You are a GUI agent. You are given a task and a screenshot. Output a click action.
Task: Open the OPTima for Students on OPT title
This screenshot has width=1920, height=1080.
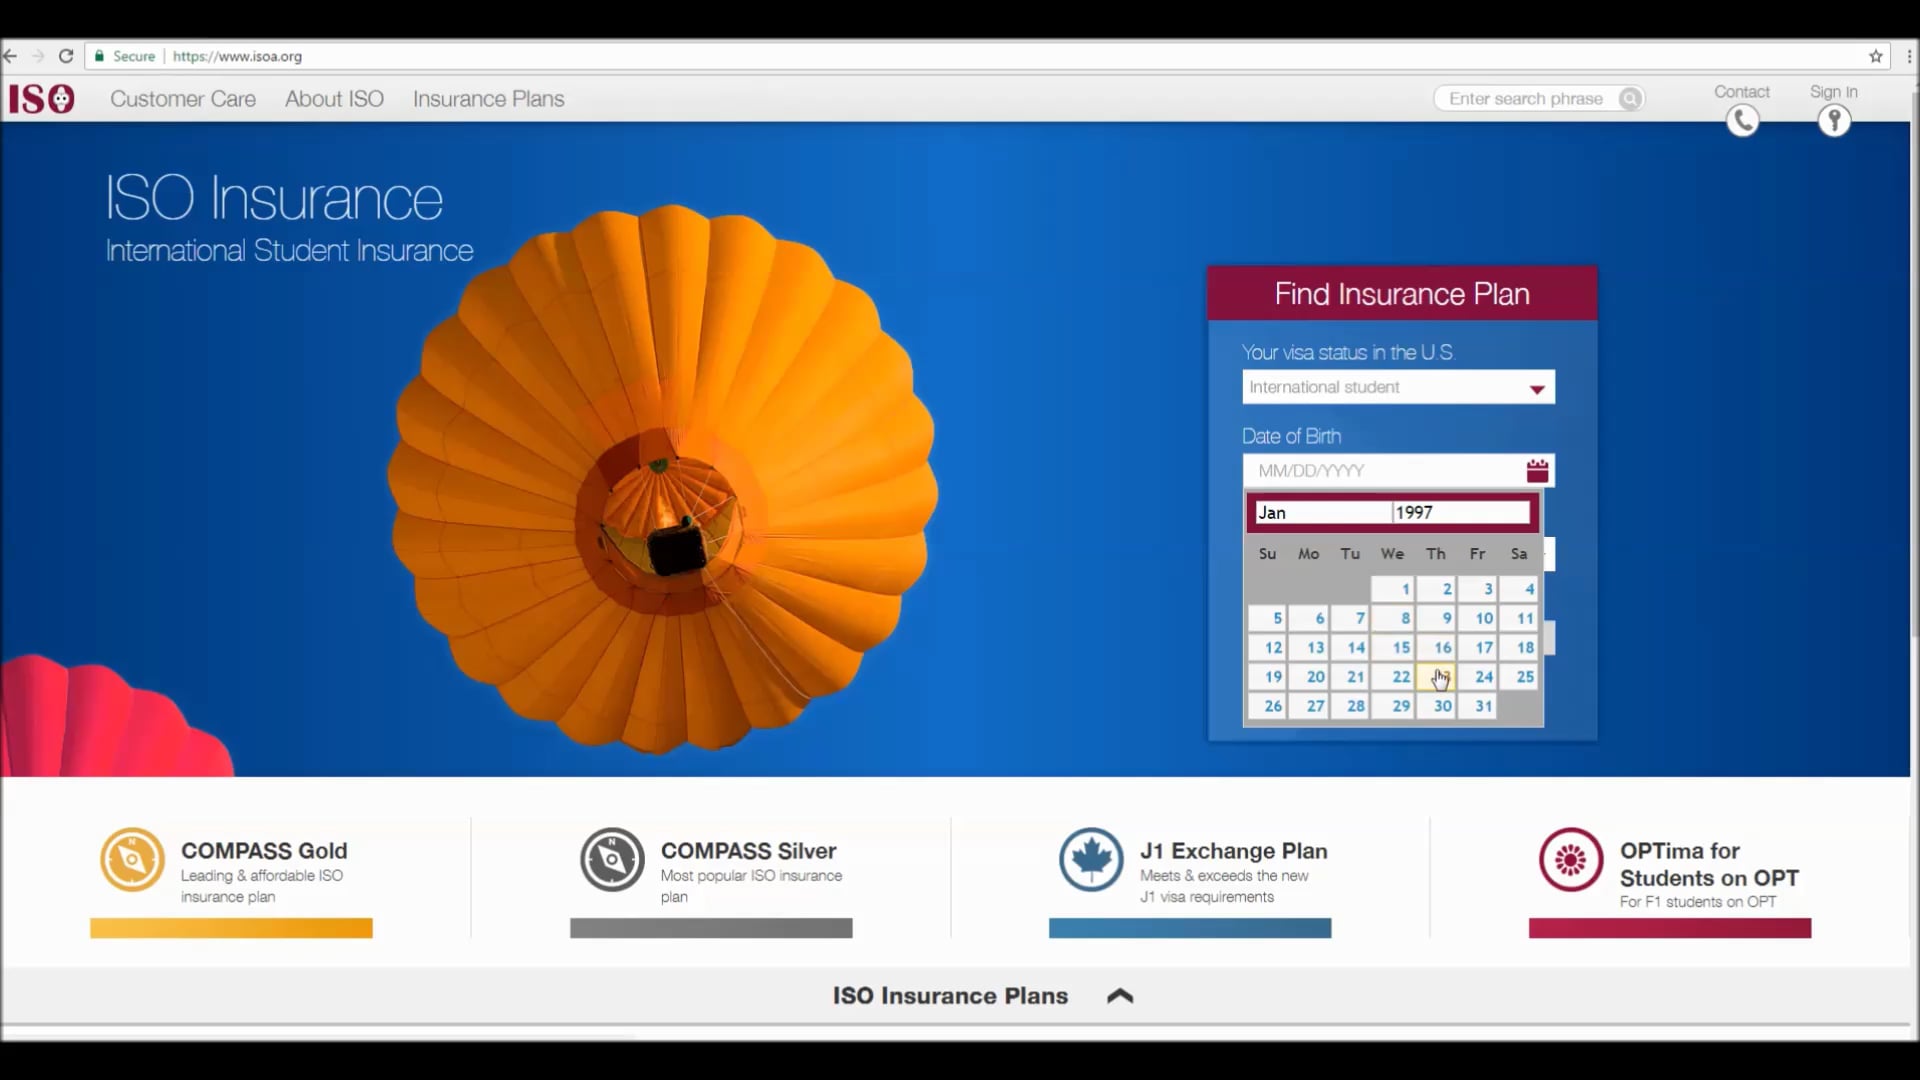pos(1709,864)
